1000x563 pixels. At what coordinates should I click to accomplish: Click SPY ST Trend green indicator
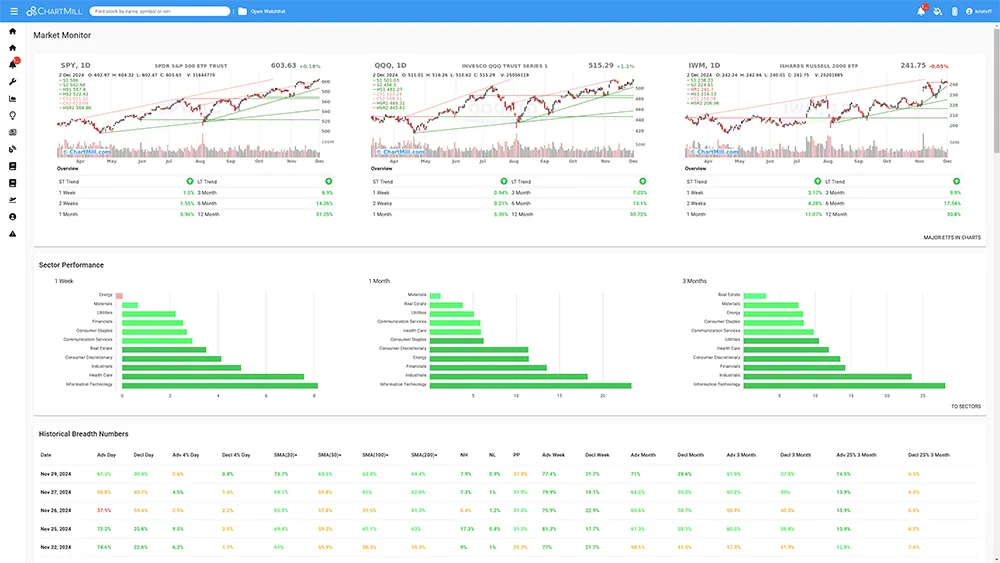[x=189, y=182]
